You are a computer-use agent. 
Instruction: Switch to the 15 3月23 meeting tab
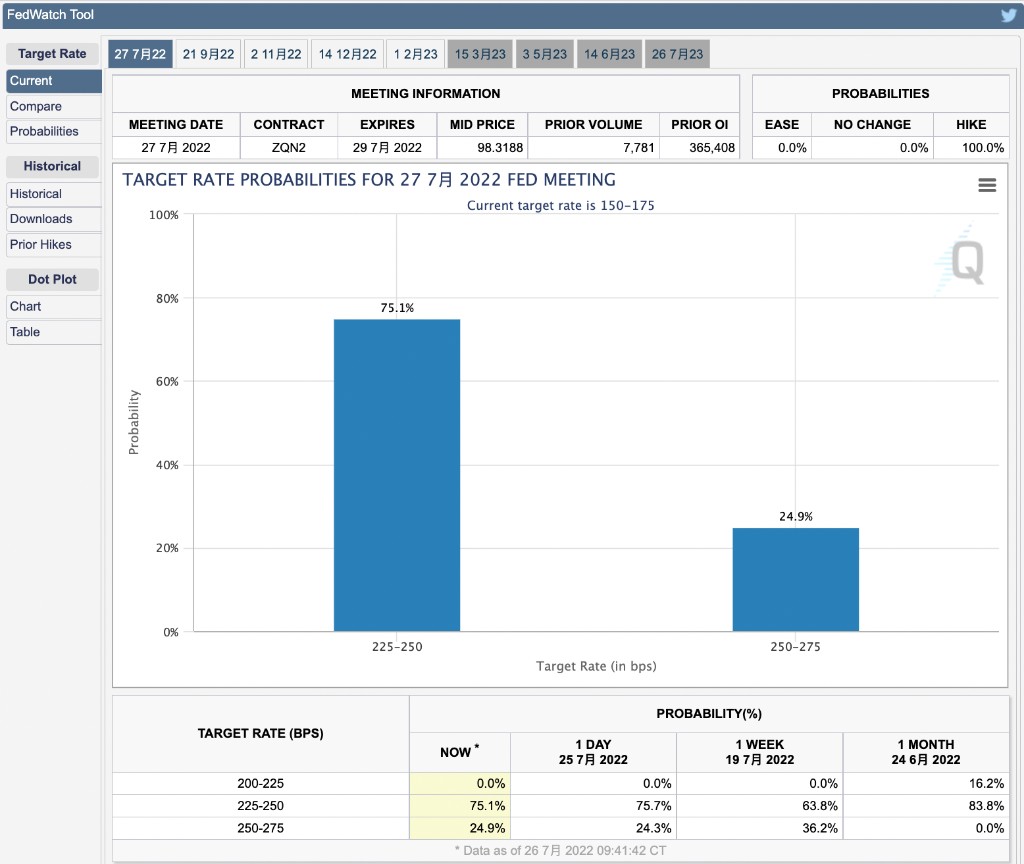tap(481, 54)
